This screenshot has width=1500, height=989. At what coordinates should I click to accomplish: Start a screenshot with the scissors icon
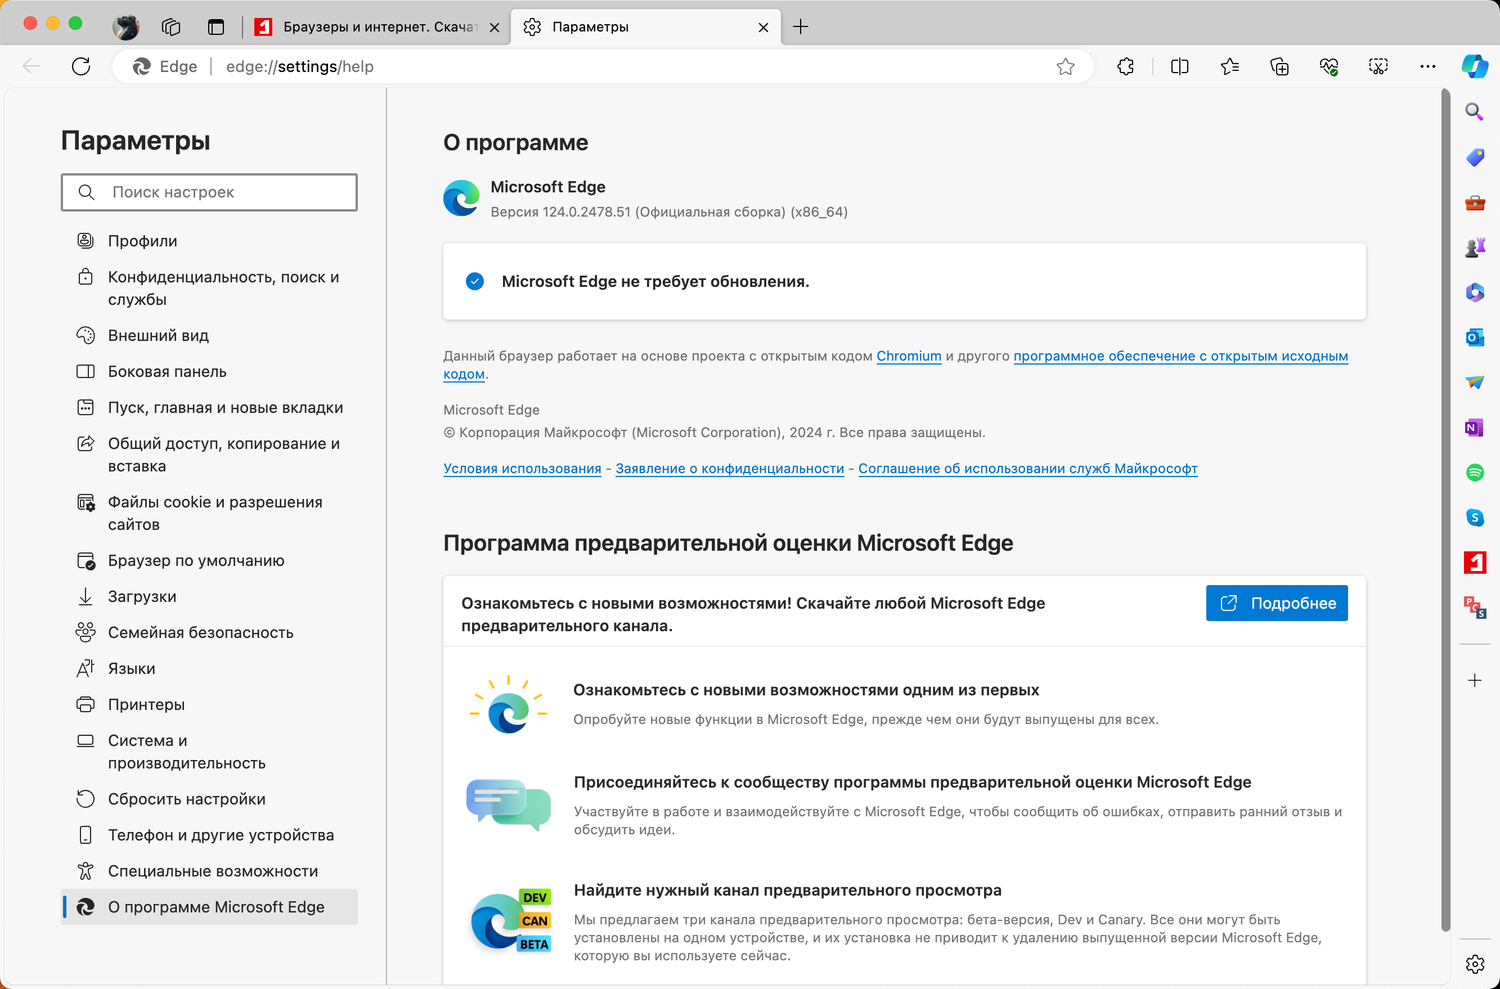[1378, 67]
